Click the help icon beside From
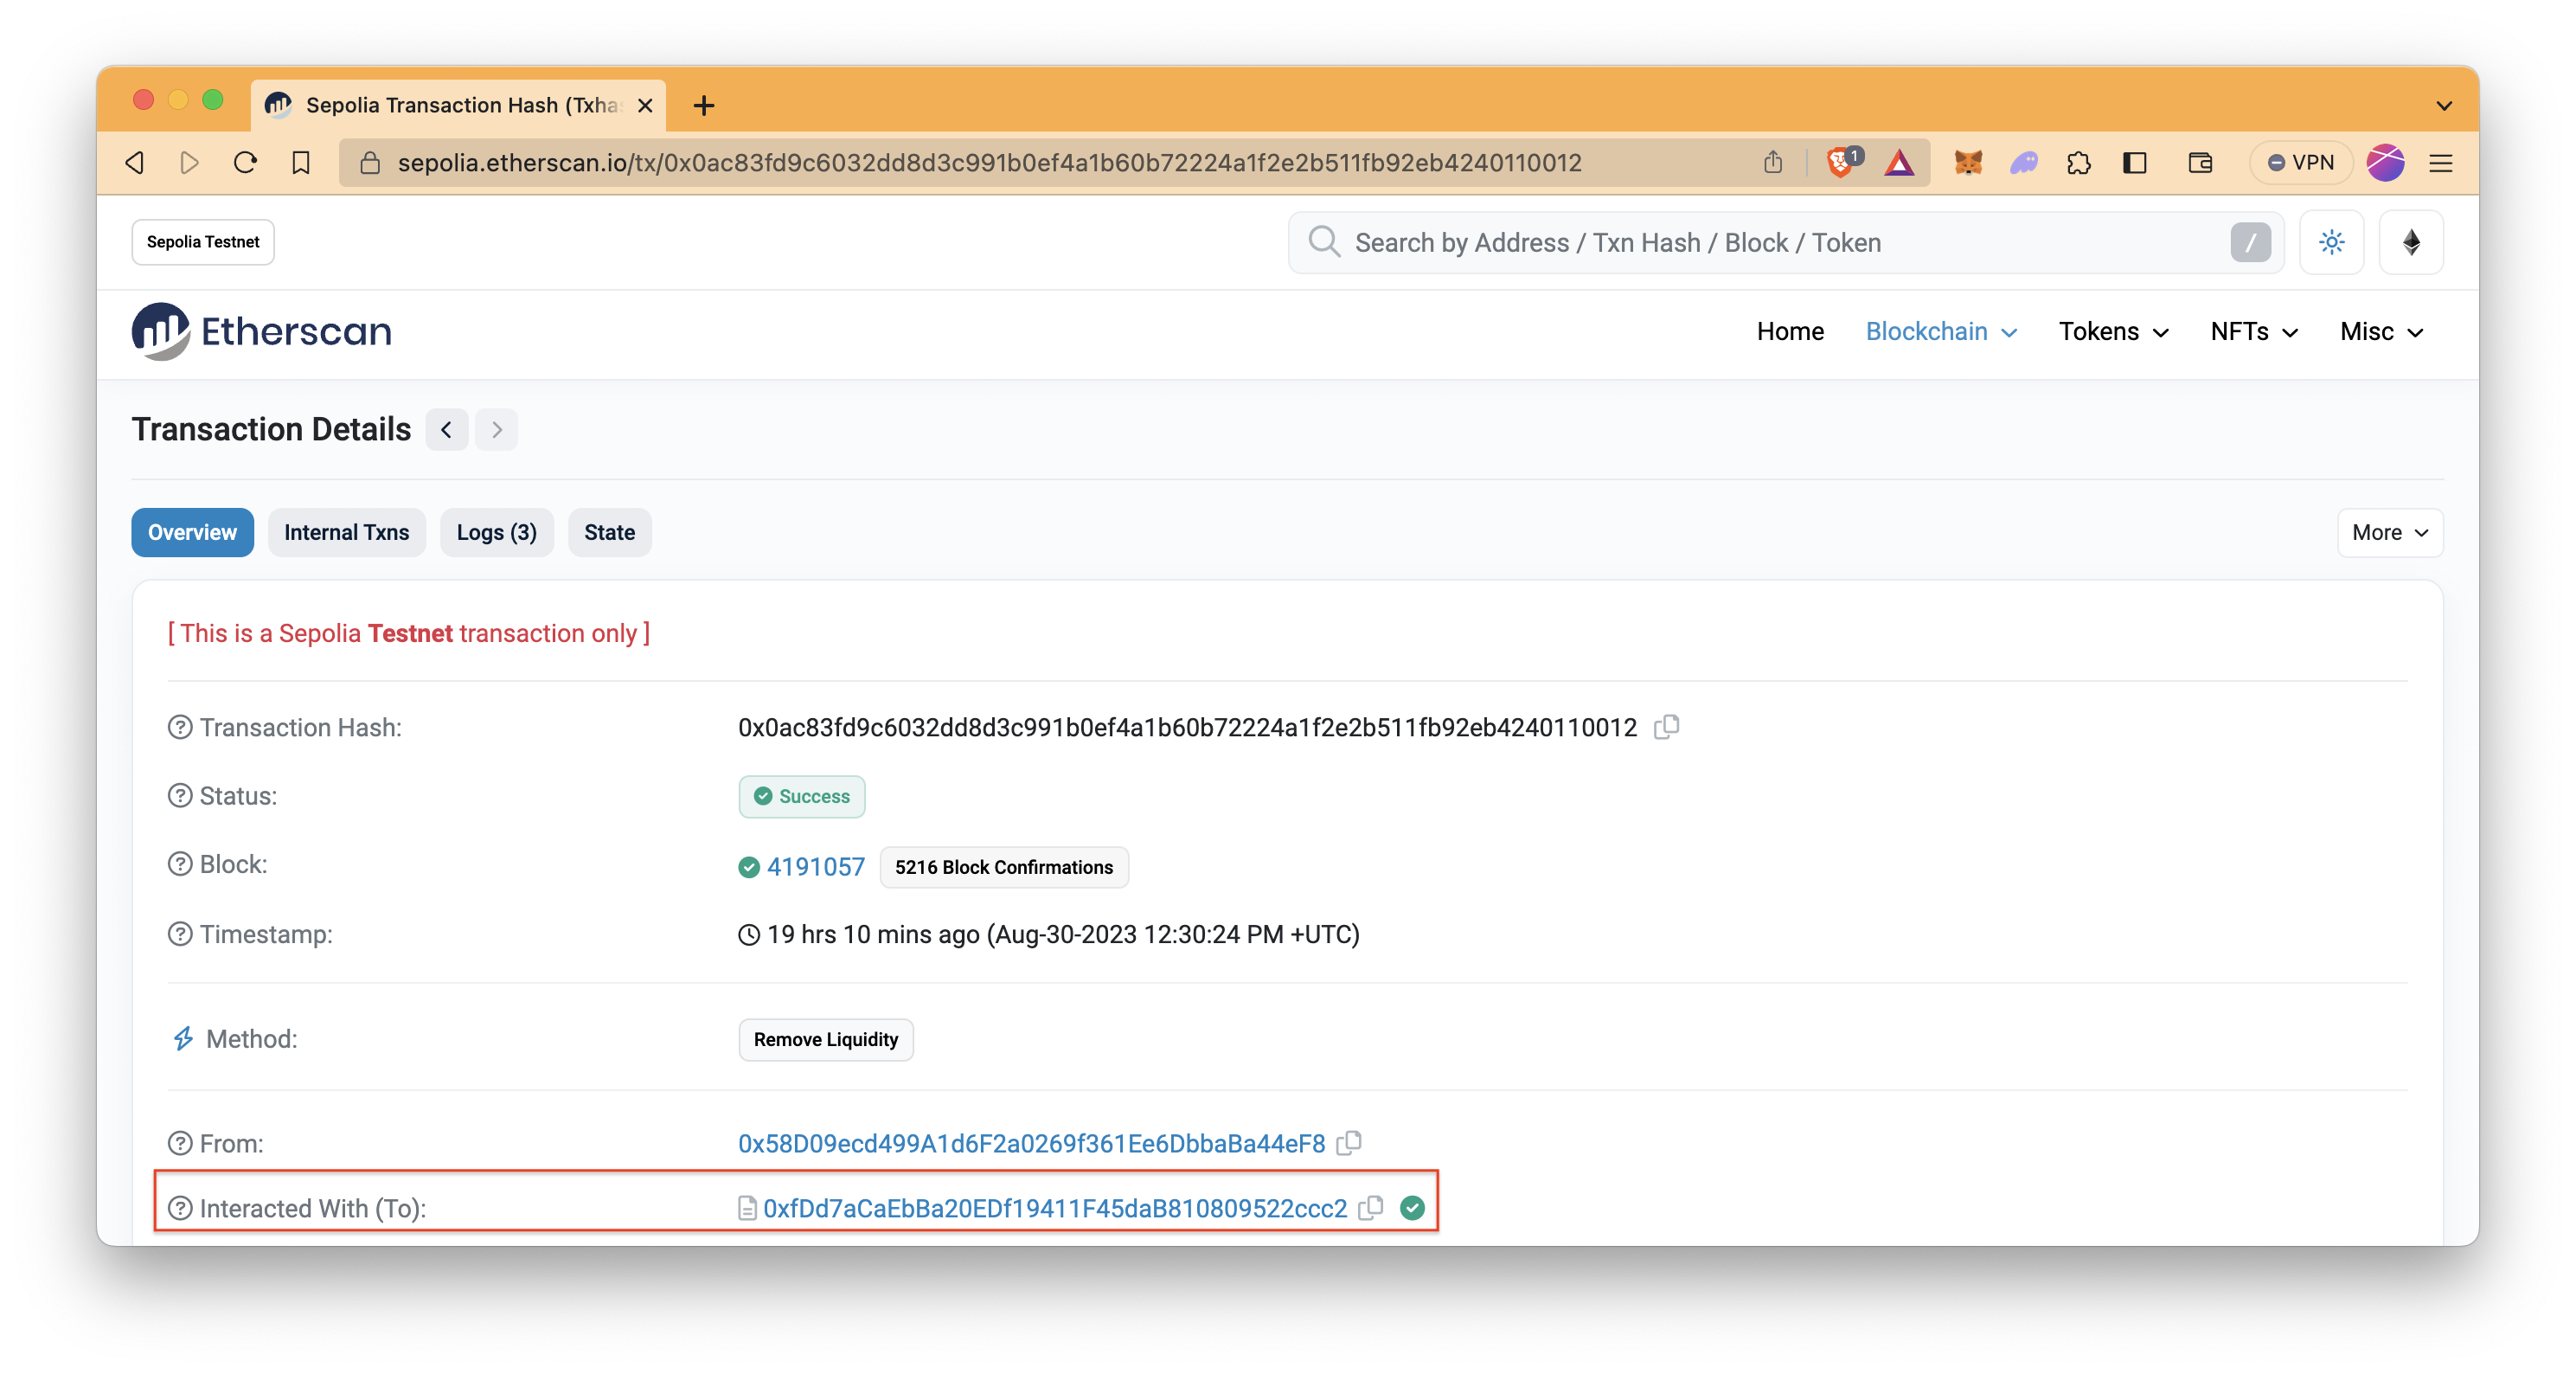The image size is (2576, 1374). tap(180, 1143)
